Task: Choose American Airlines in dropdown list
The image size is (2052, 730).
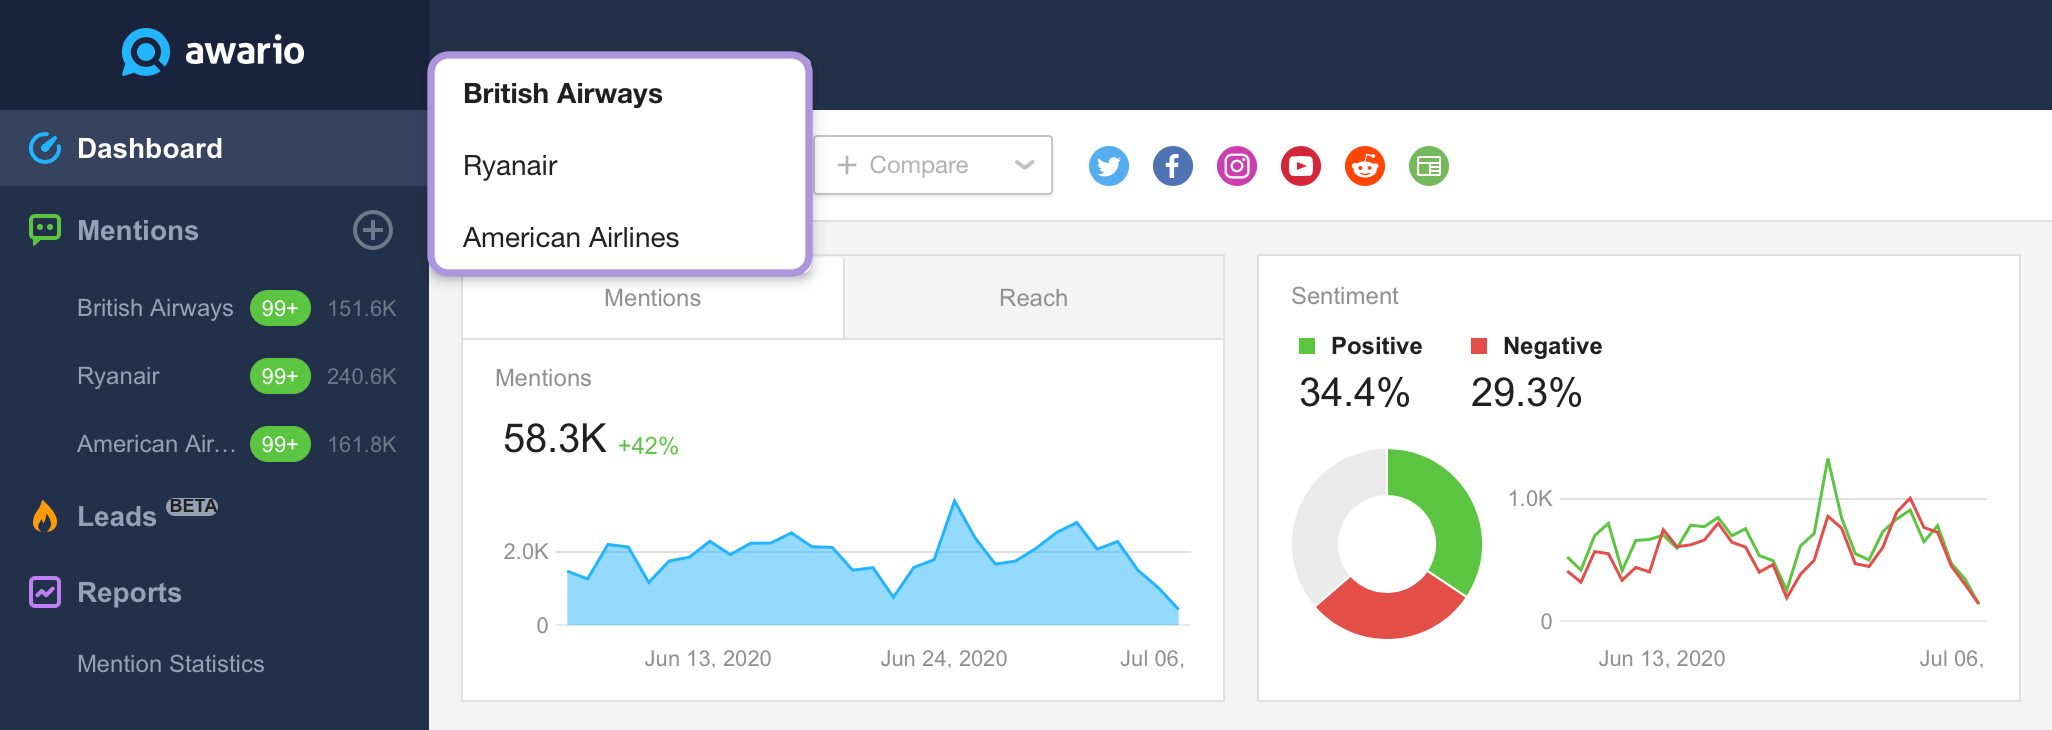Action: pos(571,238)
